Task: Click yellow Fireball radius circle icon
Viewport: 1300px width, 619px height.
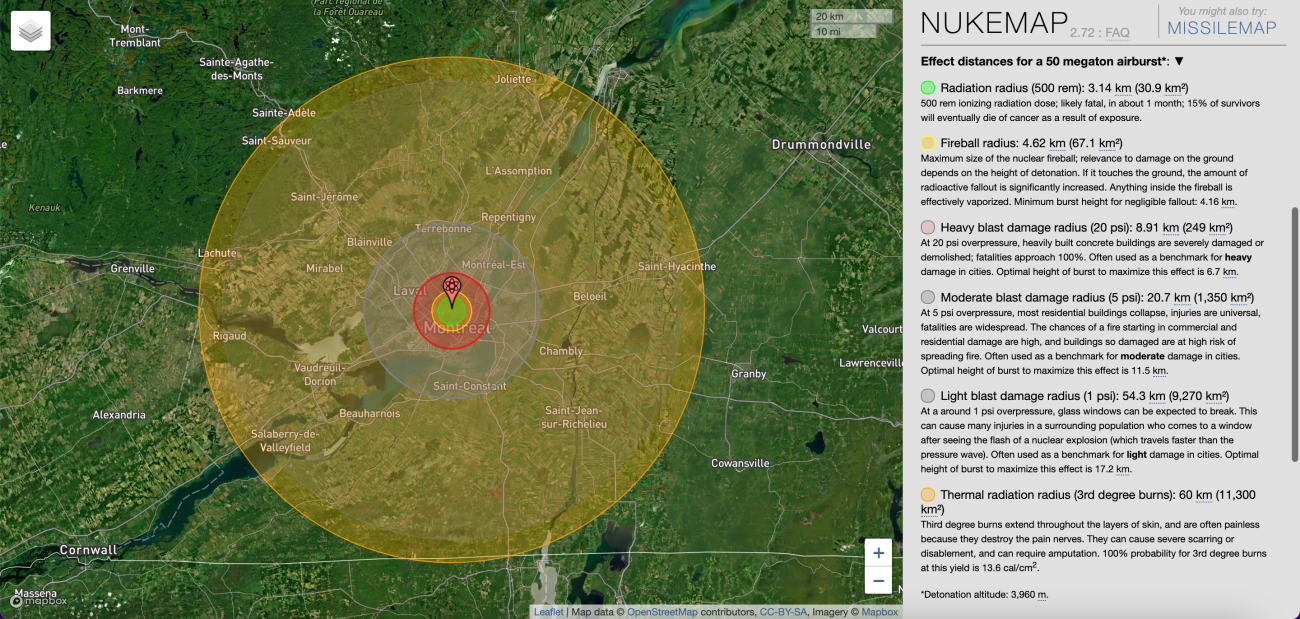Action: pos(928,143)
